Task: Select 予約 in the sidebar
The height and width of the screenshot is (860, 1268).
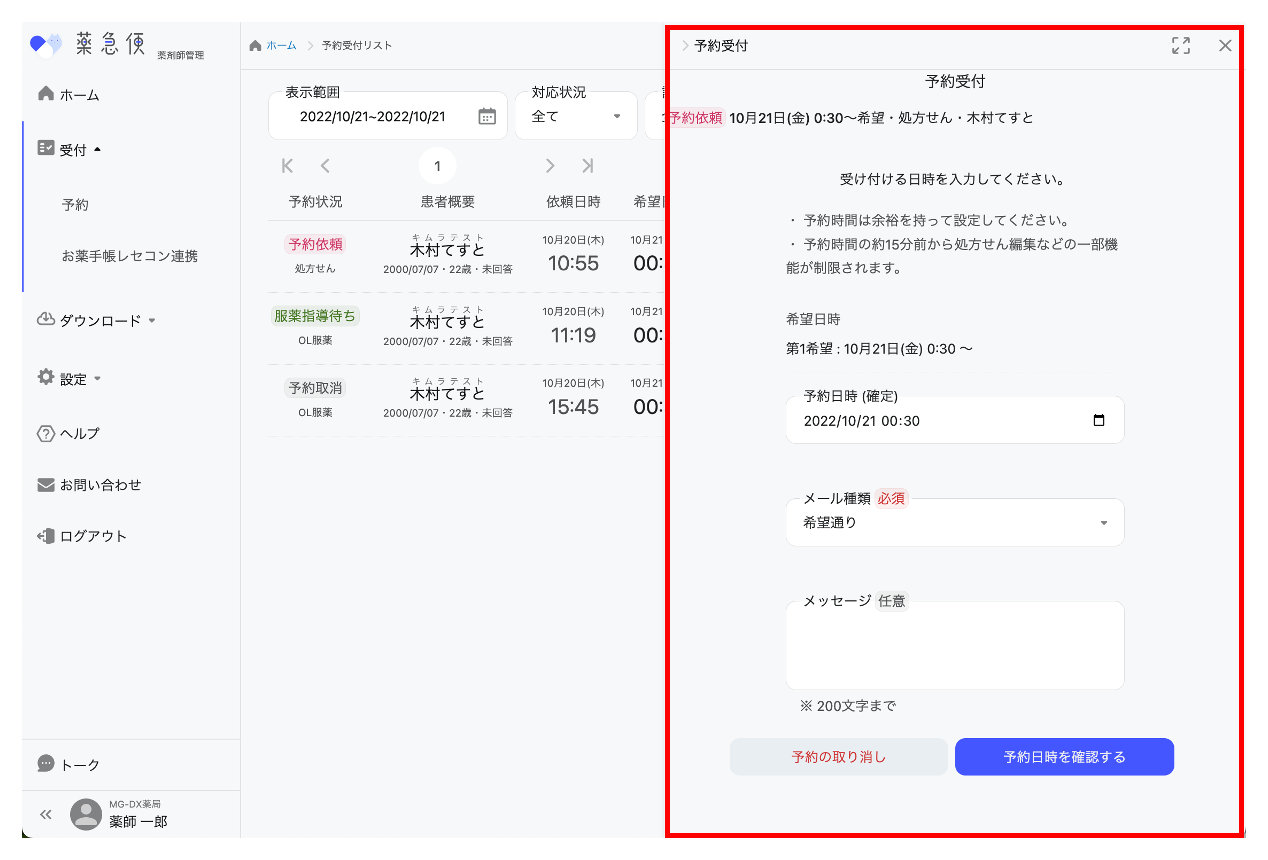Action: (75, 204)
